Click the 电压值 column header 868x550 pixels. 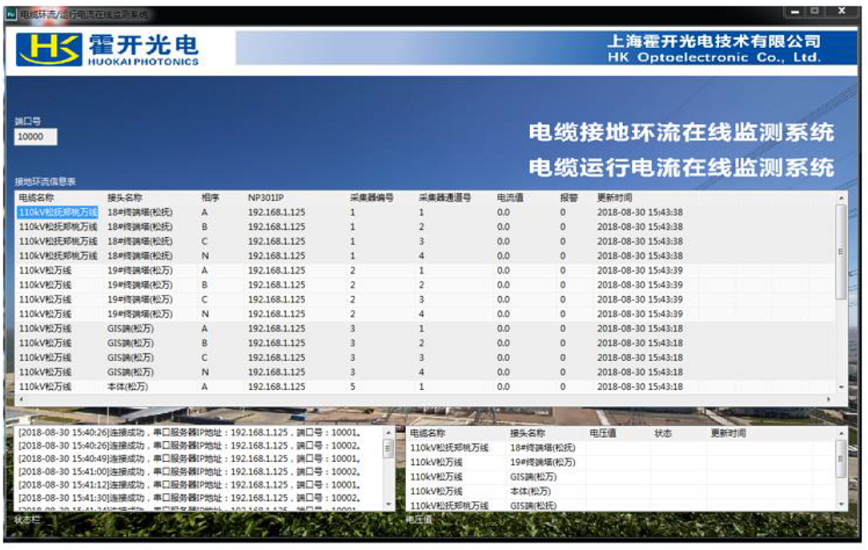[x=603, y=433]
